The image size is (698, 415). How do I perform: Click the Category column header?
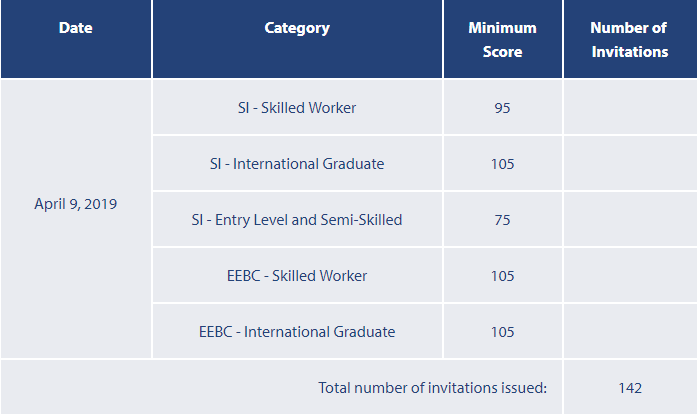[x=297, y=28]
